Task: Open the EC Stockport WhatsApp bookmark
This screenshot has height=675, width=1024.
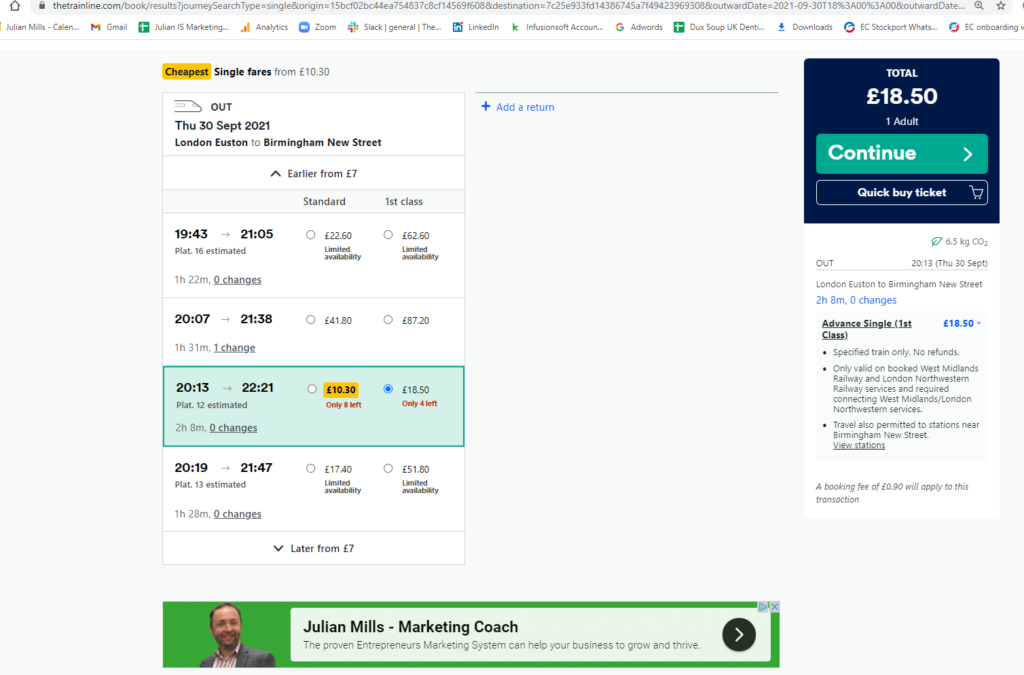Action: [x=890, y=27]
